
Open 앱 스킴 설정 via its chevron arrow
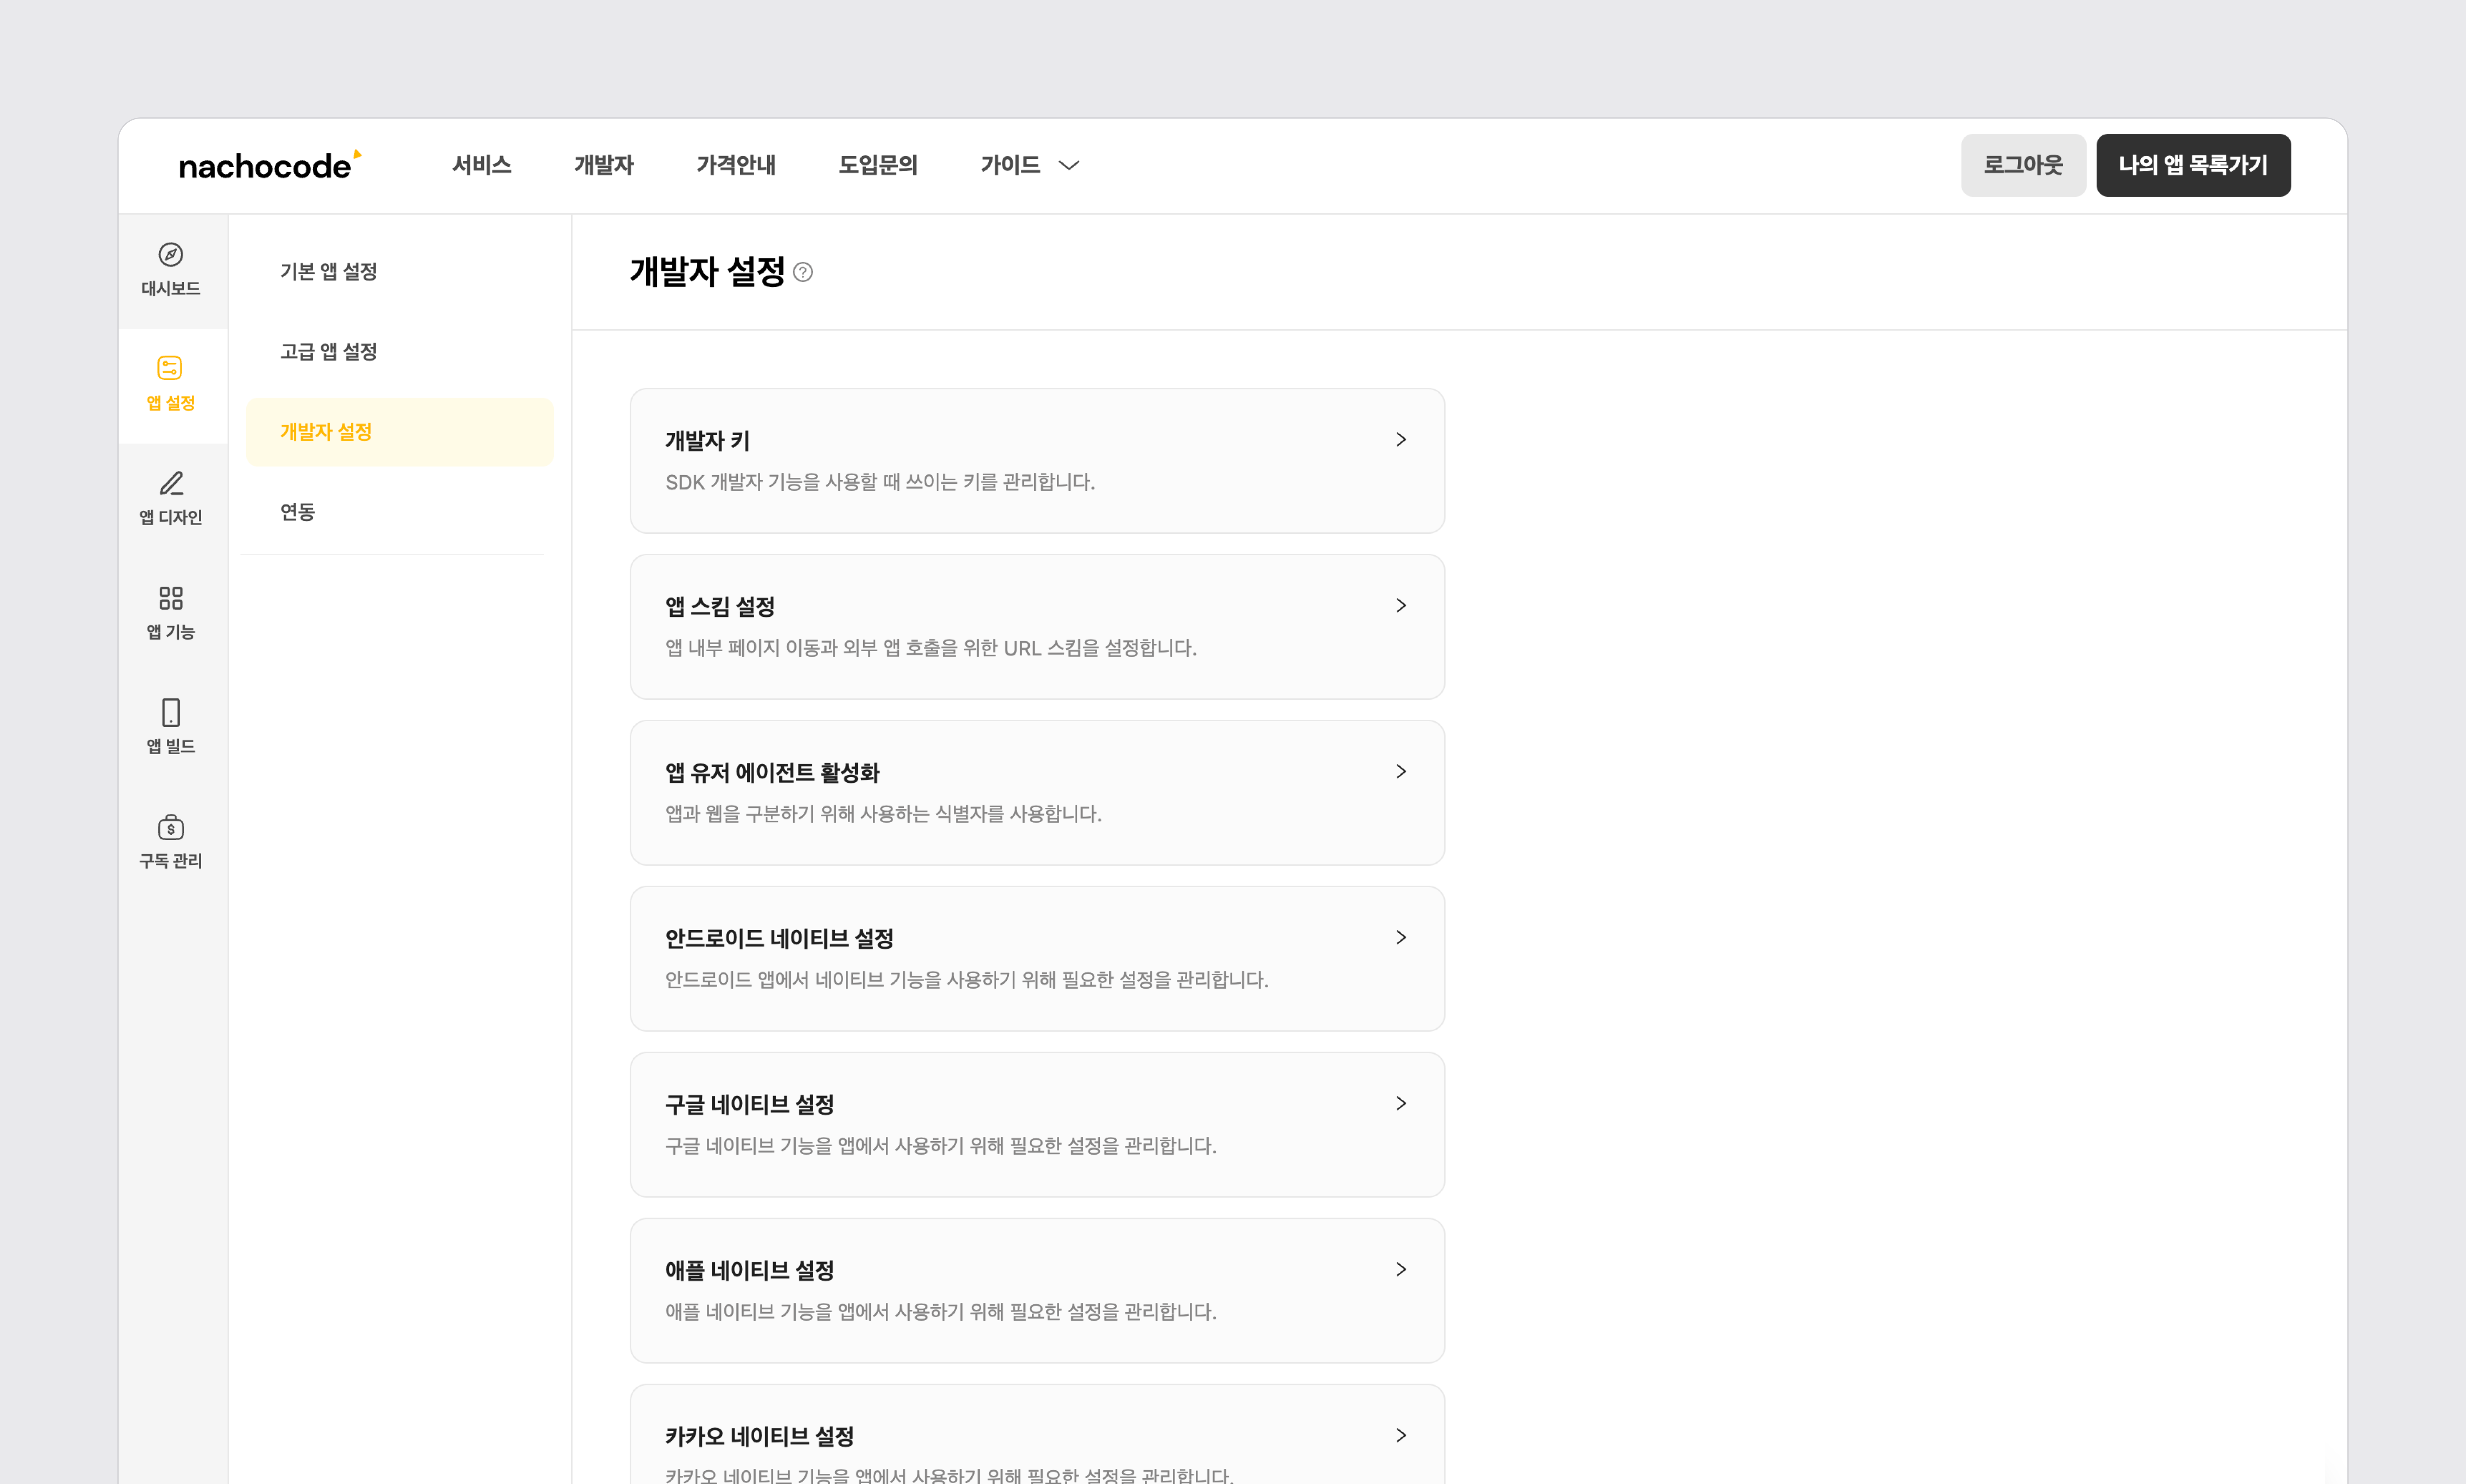pyautogui.click(x=1401, y=606)
